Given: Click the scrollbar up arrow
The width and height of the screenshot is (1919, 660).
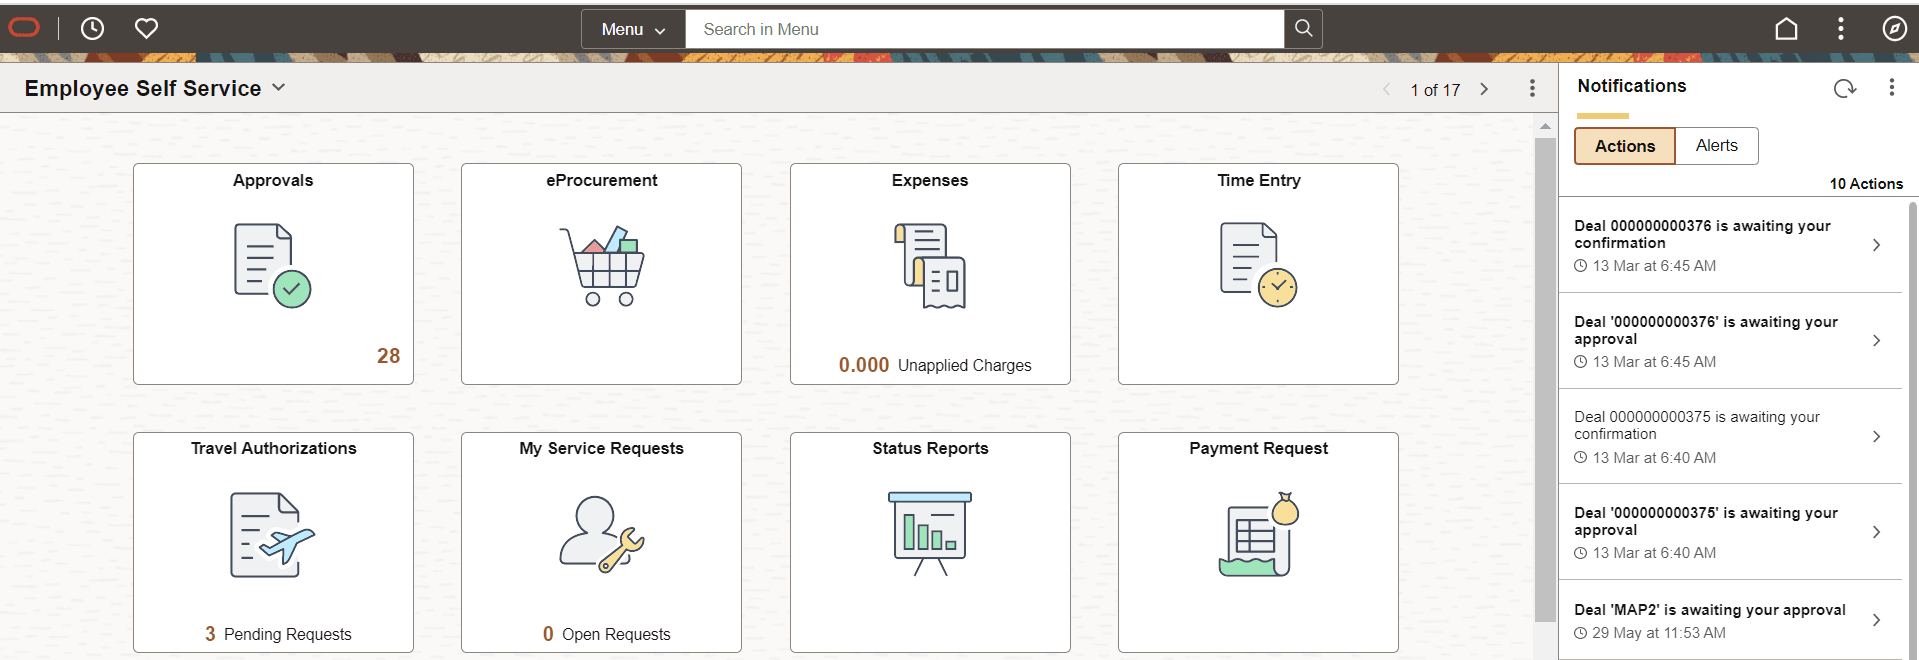Looking at the screenshot, I should tap(1545, 126).
